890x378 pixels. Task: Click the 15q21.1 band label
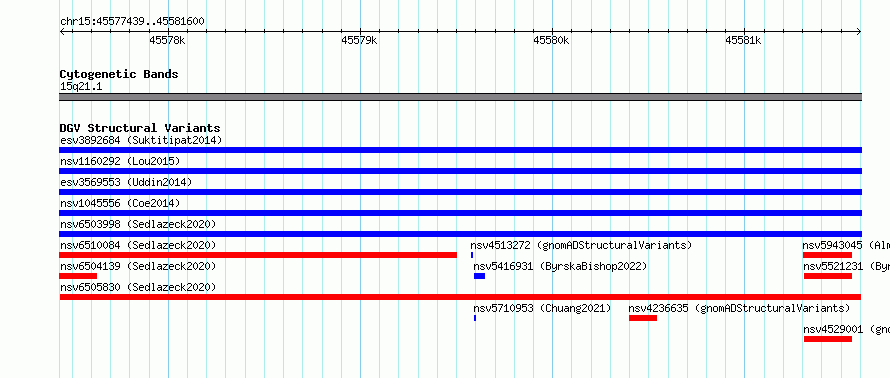[81, 87]
